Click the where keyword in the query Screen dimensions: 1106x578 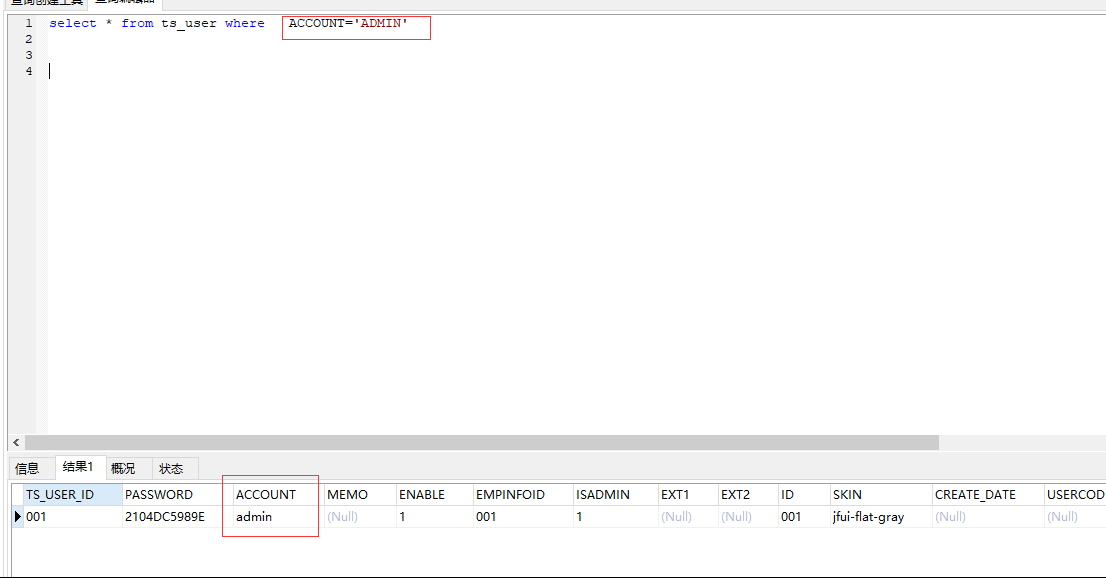click(x=245, y=23)
